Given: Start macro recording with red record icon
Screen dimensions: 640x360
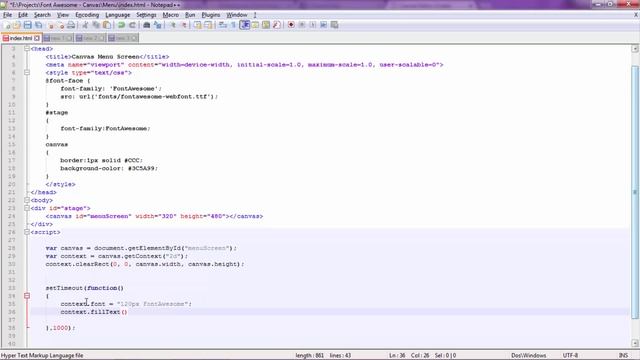Looking at the screenshot, I should pos(291,25).
